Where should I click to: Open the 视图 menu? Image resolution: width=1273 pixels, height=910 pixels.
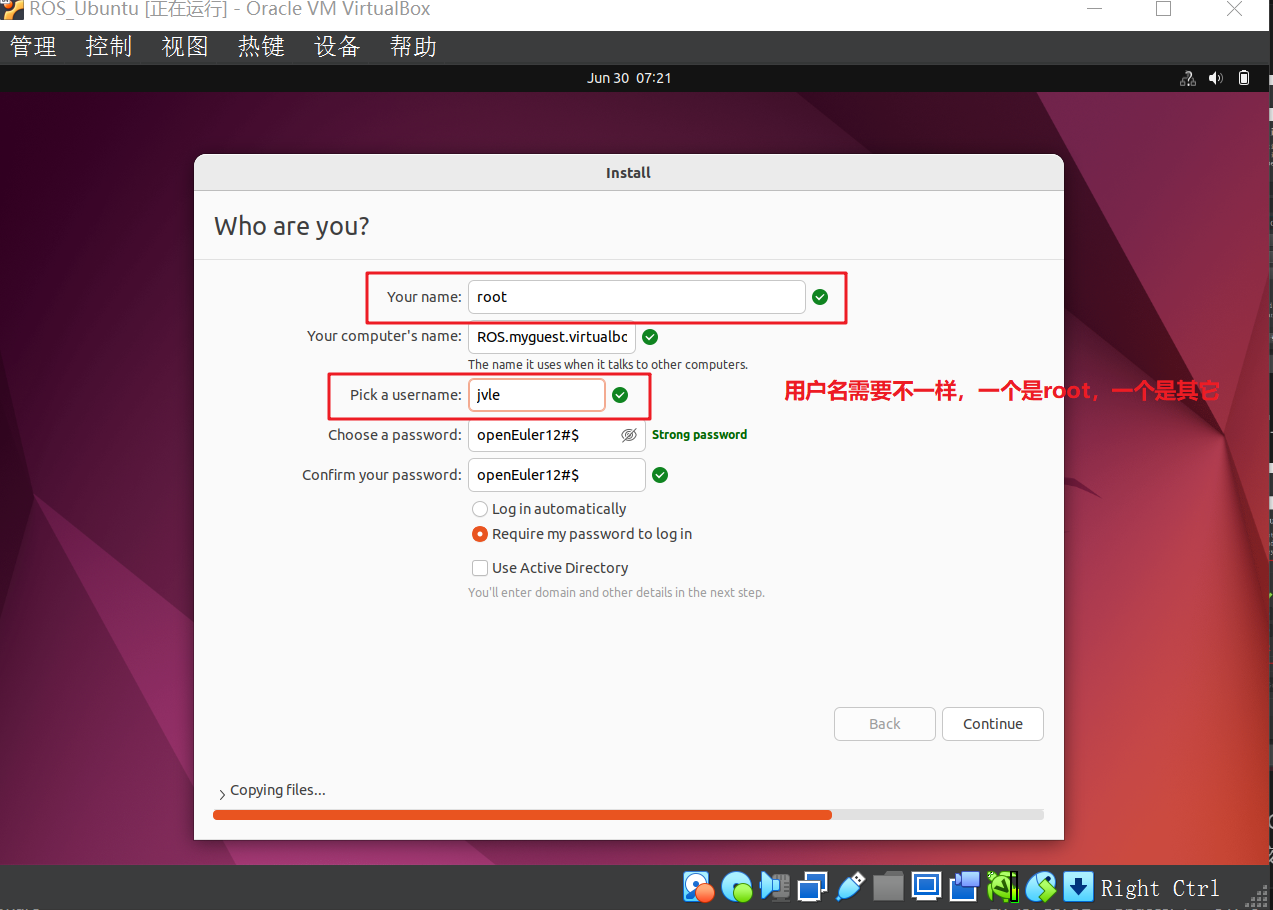pos(185,47)
